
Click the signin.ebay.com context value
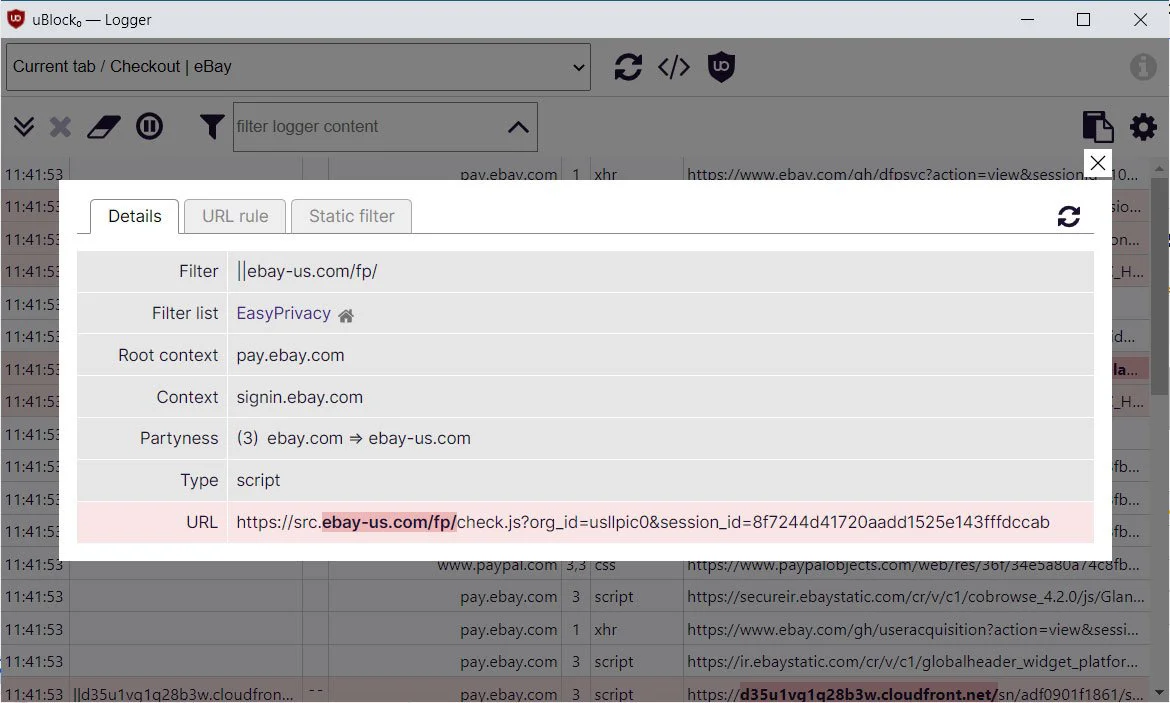click(x=299, y=397)
